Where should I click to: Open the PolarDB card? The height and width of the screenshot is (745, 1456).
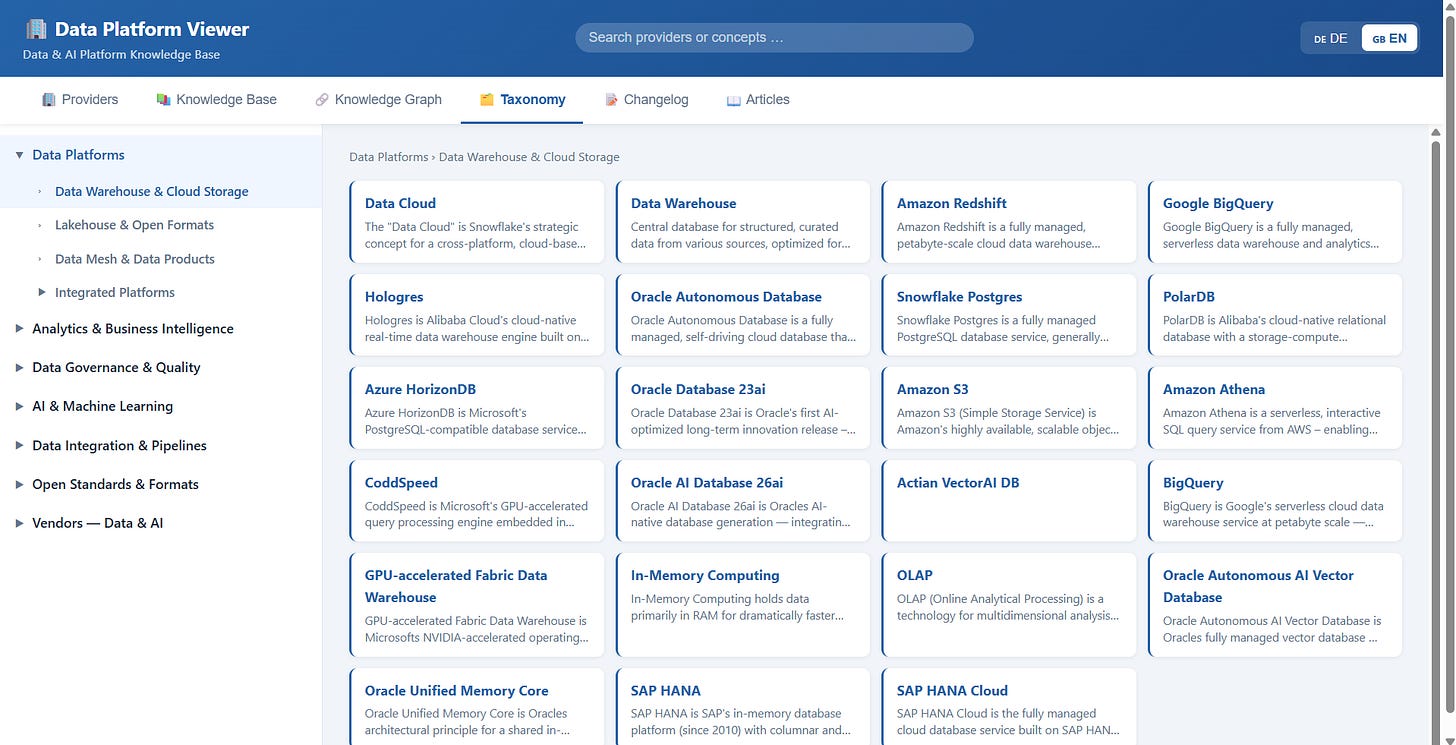pos(1275,315)
